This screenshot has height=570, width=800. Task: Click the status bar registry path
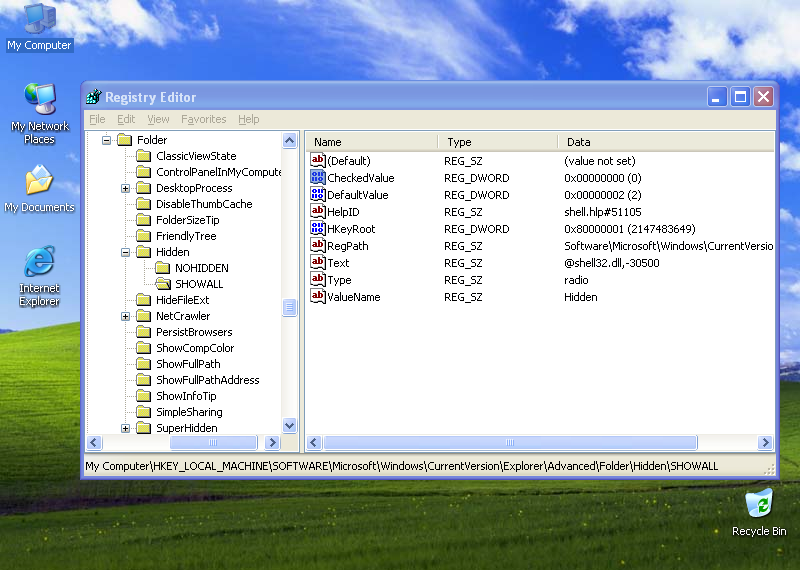402,466
